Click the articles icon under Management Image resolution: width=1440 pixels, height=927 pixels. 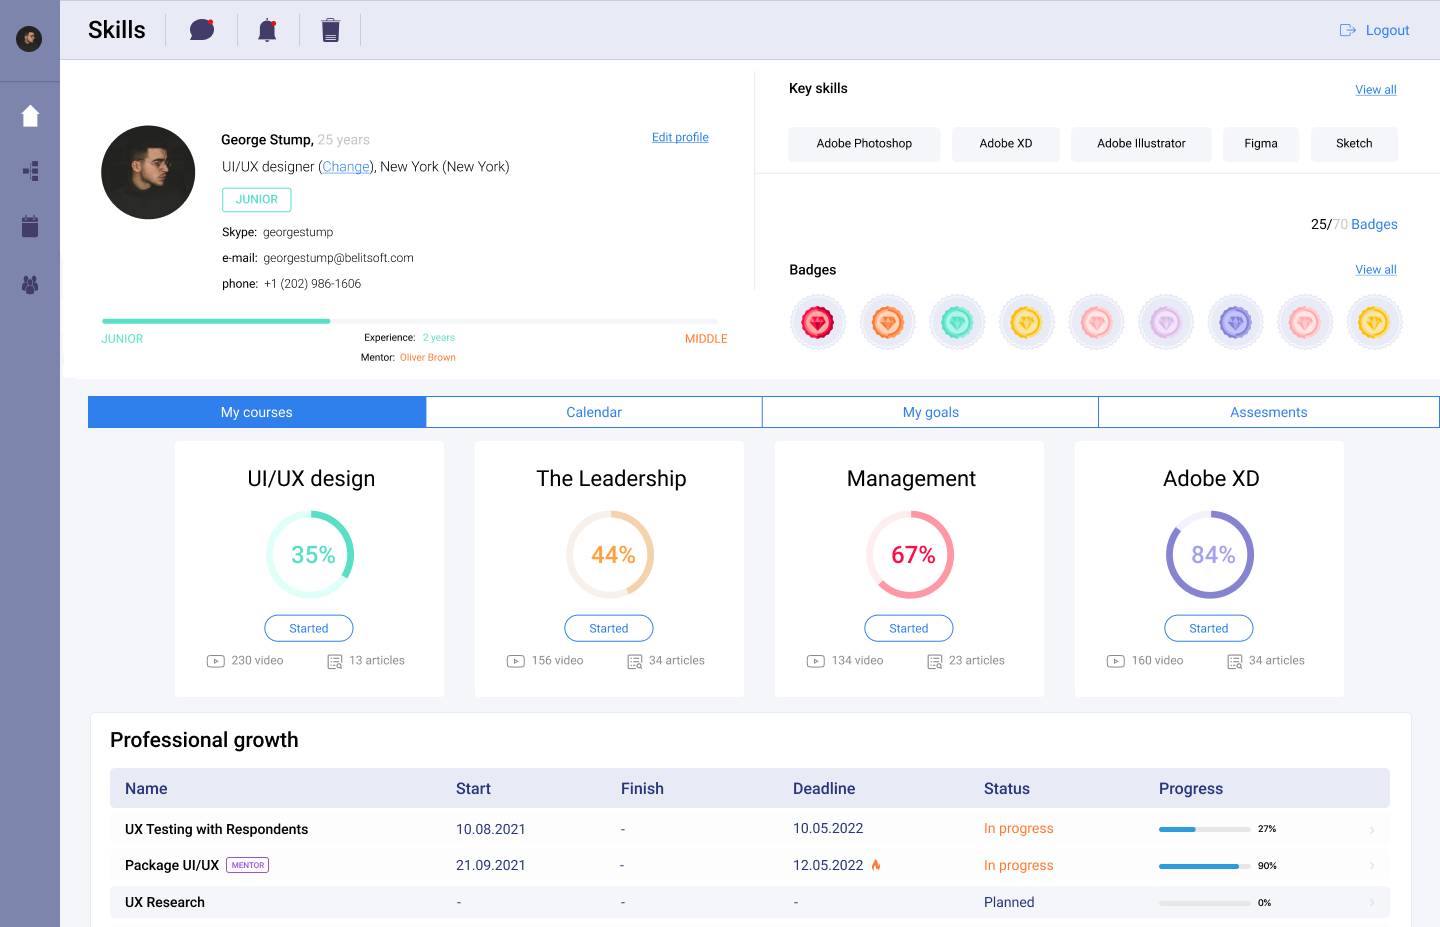935,661
